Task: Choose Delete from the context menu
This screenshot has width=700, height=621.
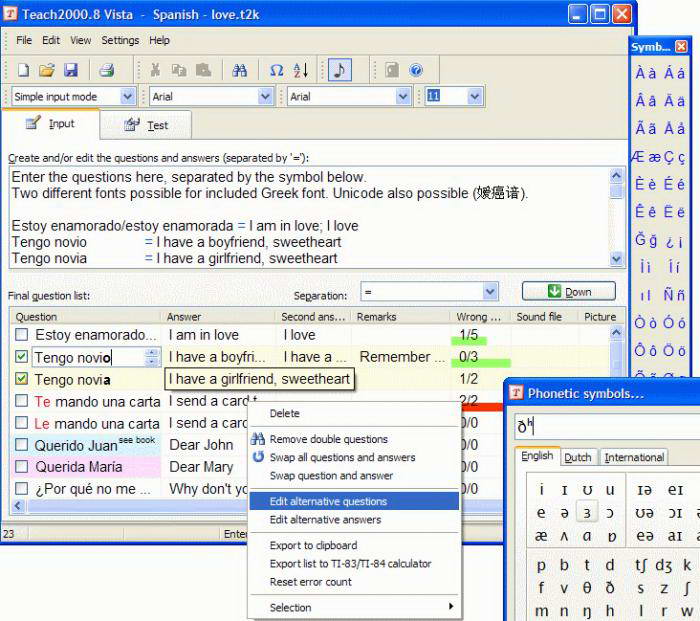Action: 354,413
